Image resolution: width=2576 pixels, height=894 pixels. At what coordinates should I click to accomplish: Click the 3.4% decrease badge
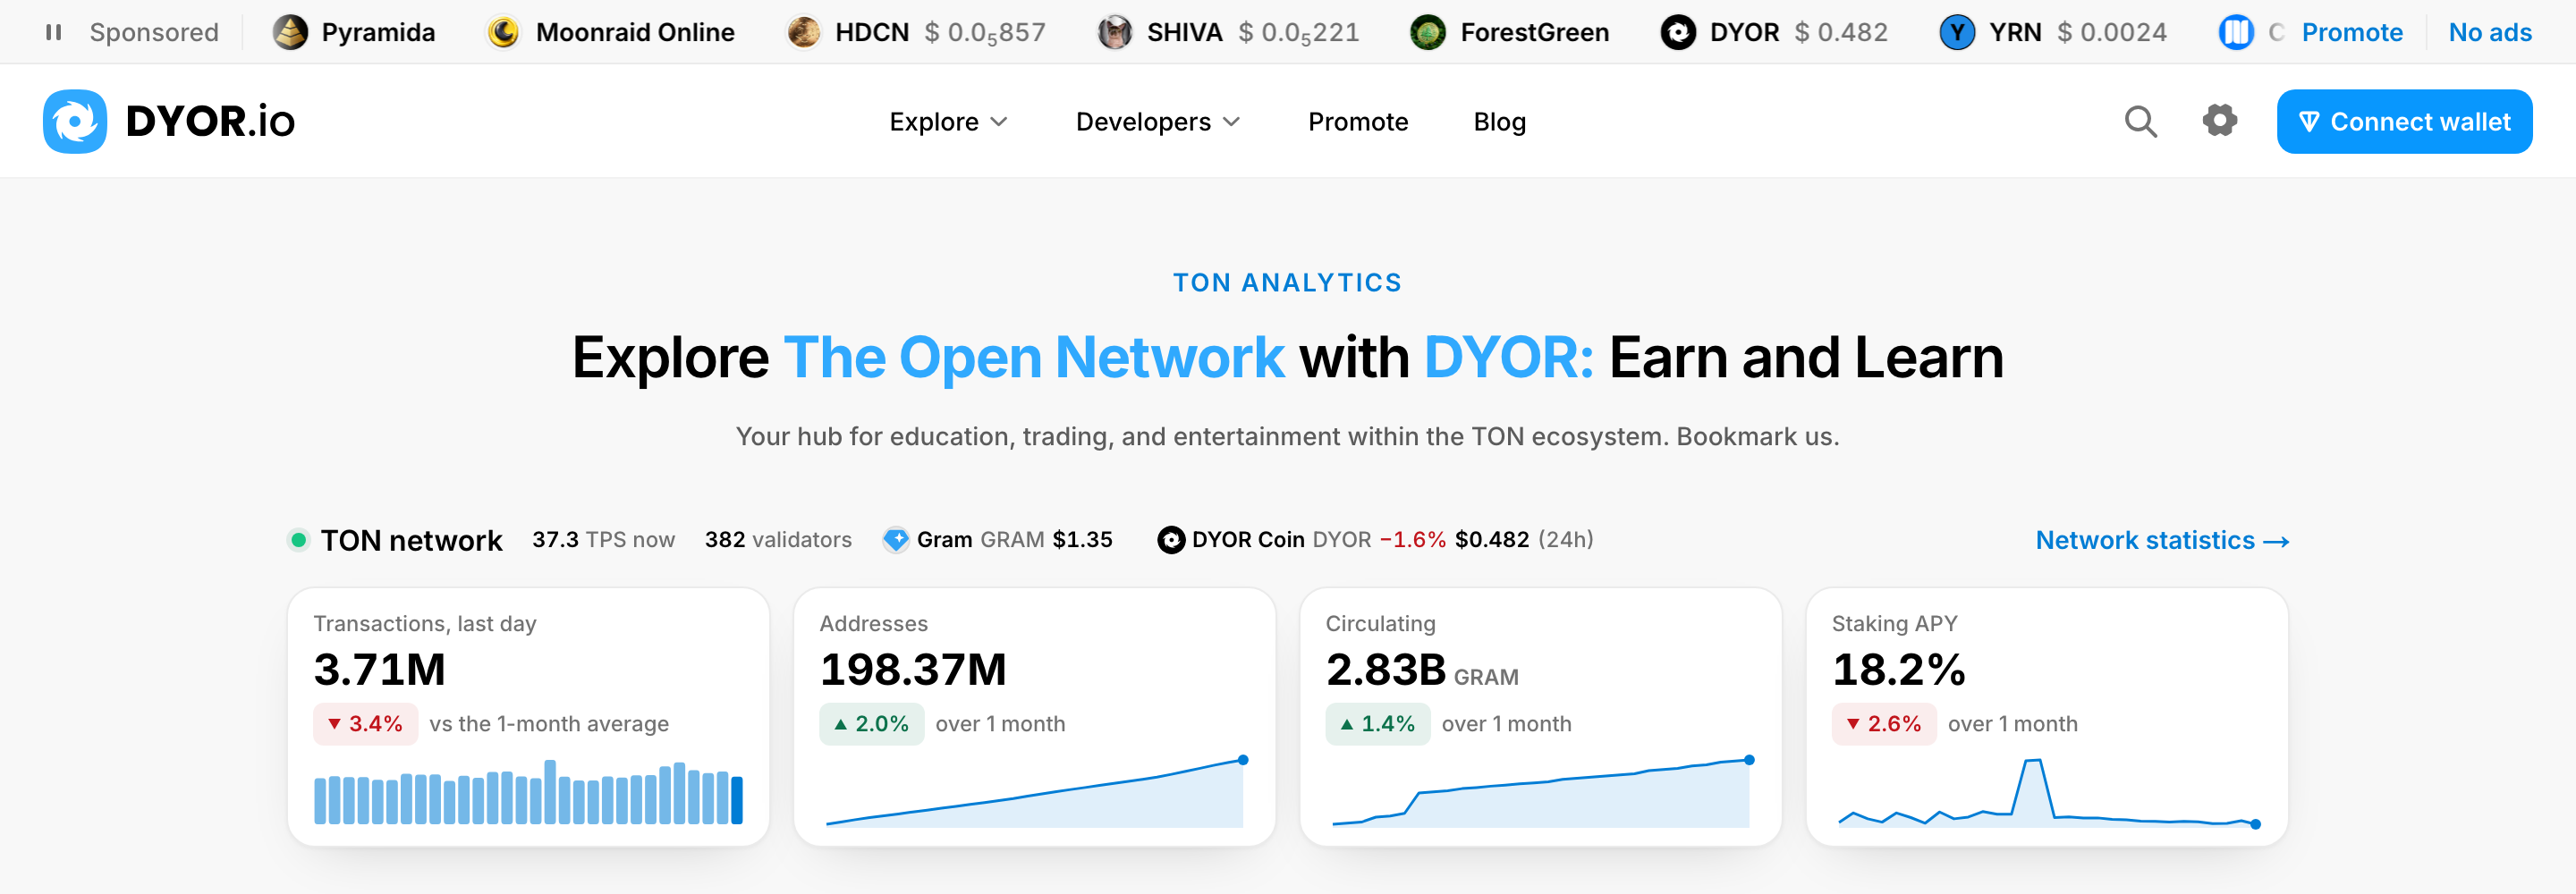pyautogui.click(x=365, y=724)
